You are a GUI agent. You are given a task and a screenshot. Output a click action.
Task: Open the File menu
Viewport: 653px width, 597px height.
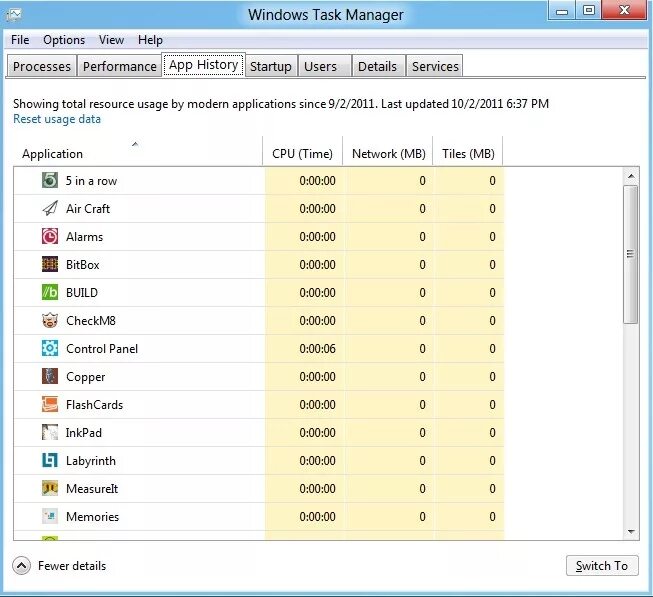coord(20,40)
